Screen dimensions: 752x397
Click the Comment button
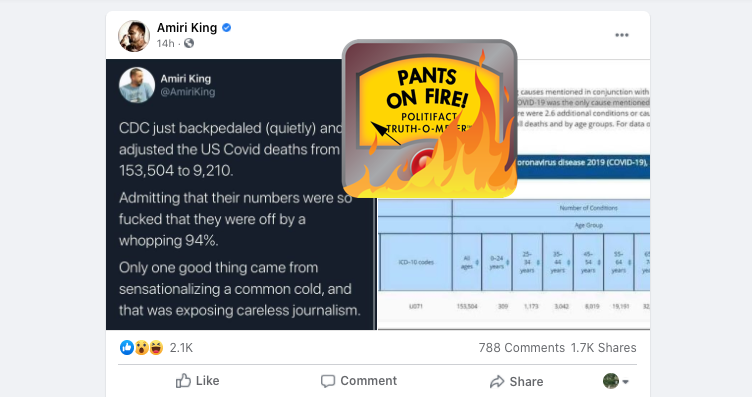tap(359, 381)
